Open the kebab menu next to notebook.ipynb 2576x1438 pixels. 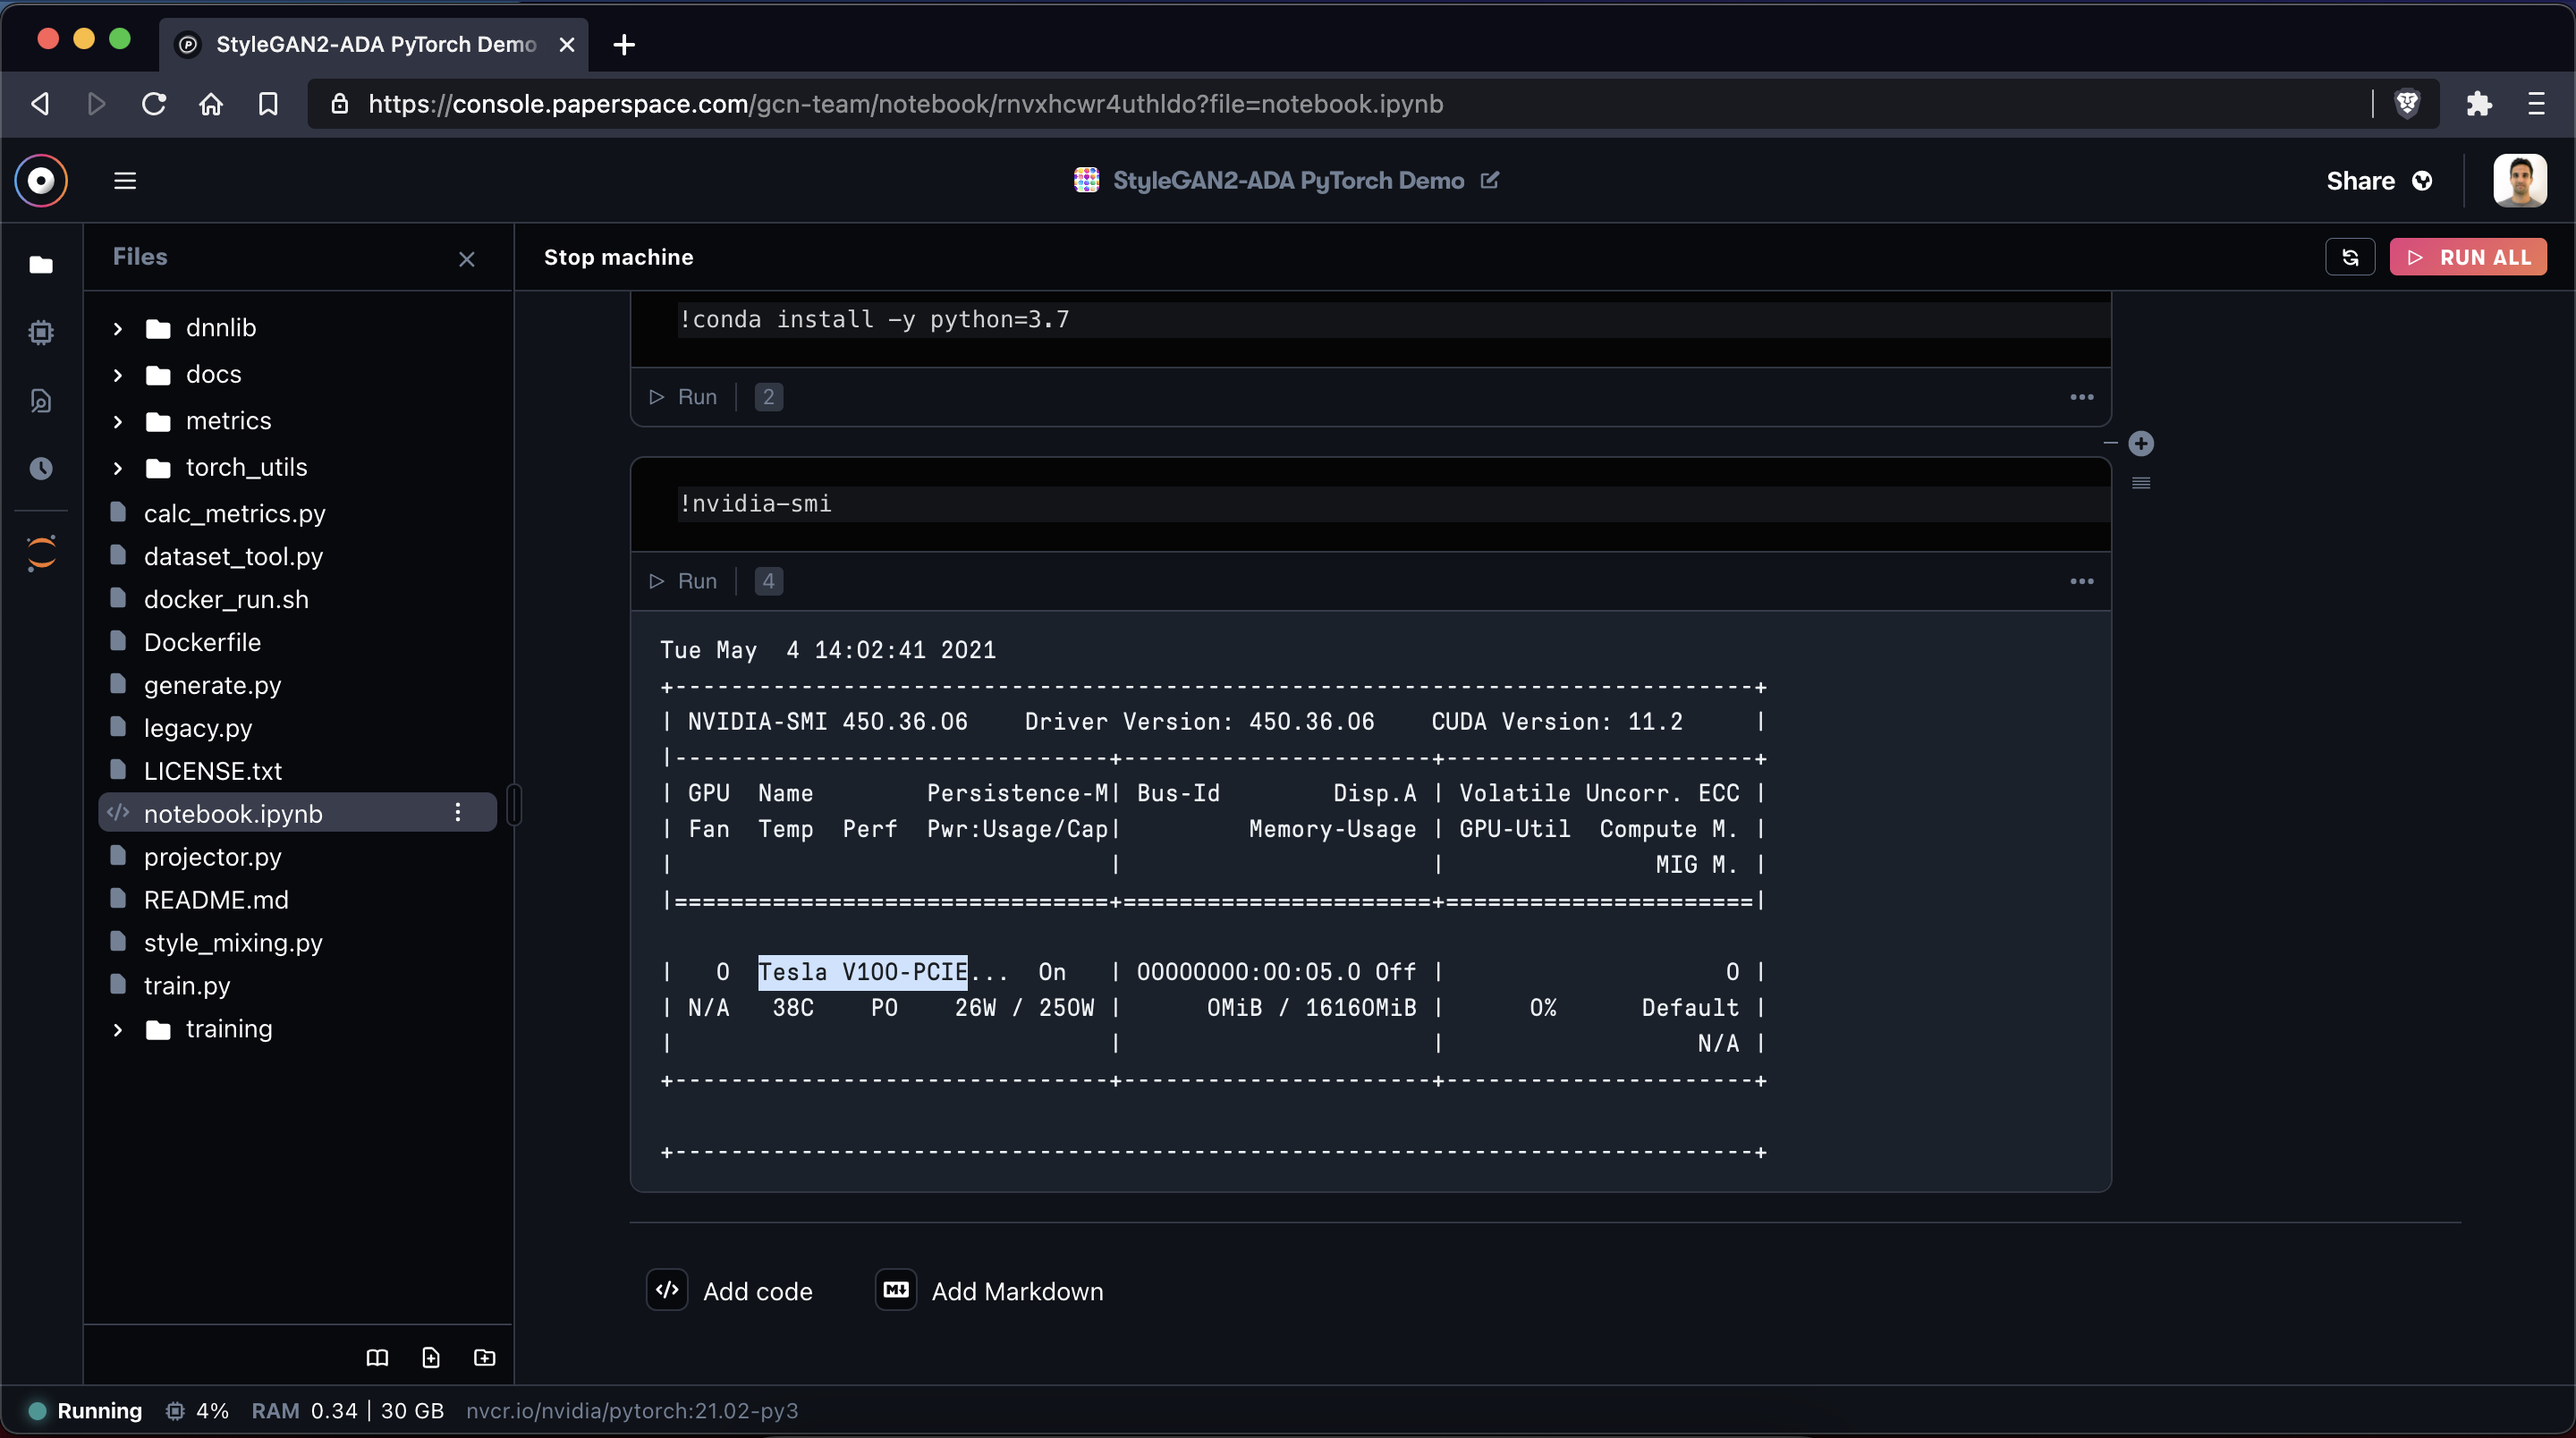click(459, 813)
